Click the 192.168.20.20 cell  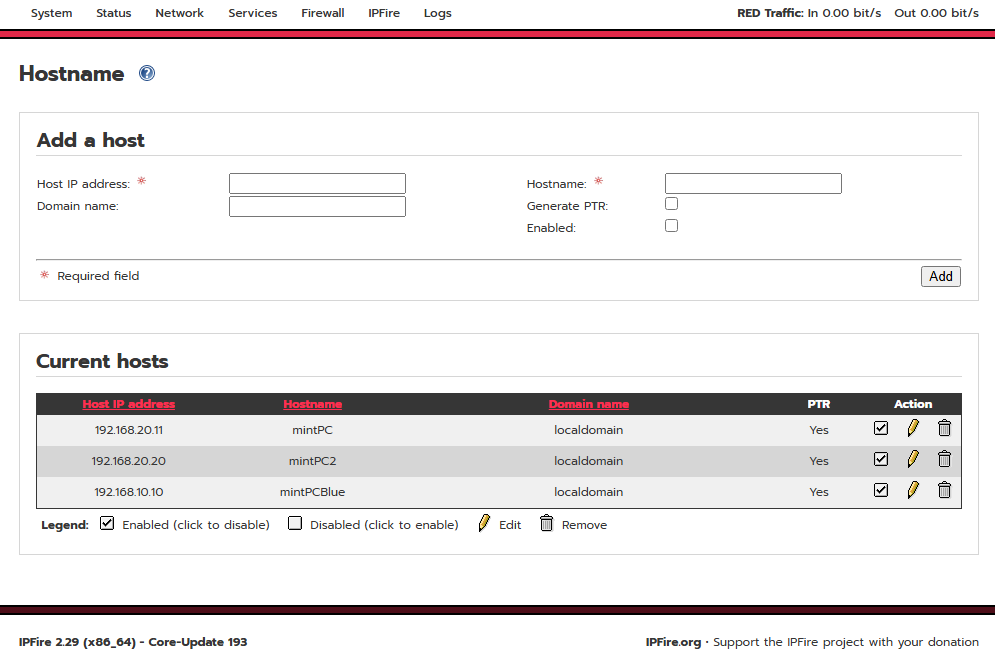coord(129,461)
